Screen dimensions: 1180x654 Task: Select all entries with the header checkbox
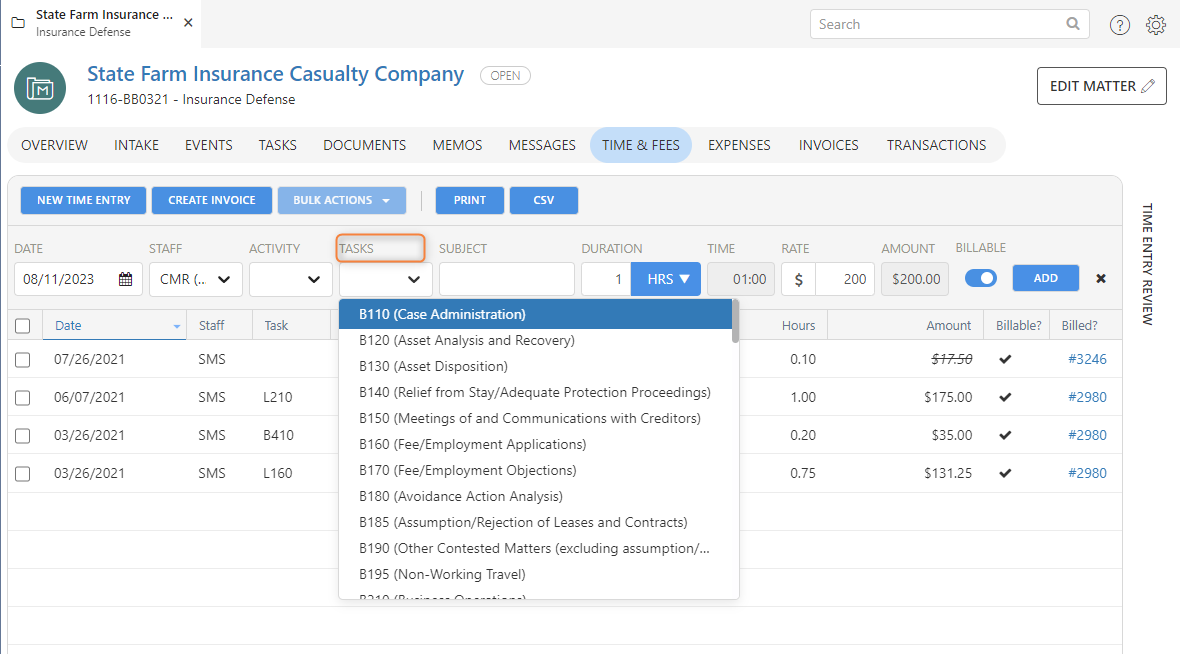pyautogui.click(x=23, y=324)
